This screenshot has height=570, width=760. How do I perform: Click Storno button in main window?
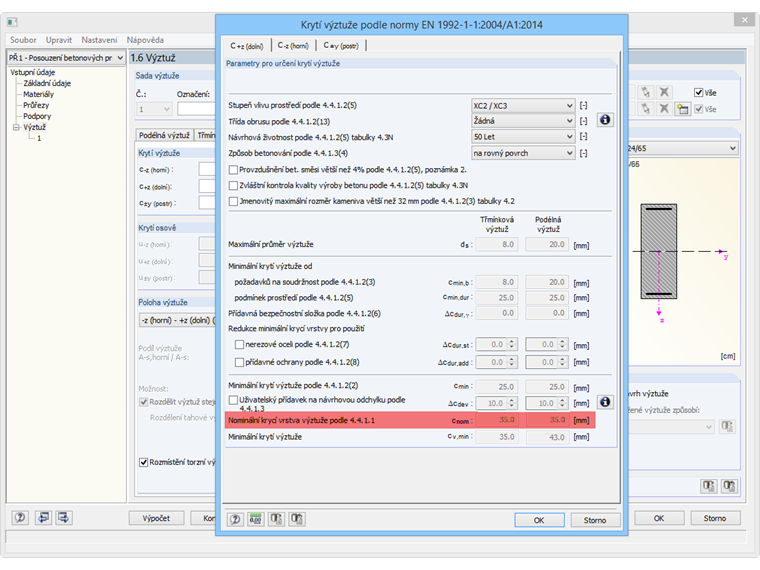[715, 518]
